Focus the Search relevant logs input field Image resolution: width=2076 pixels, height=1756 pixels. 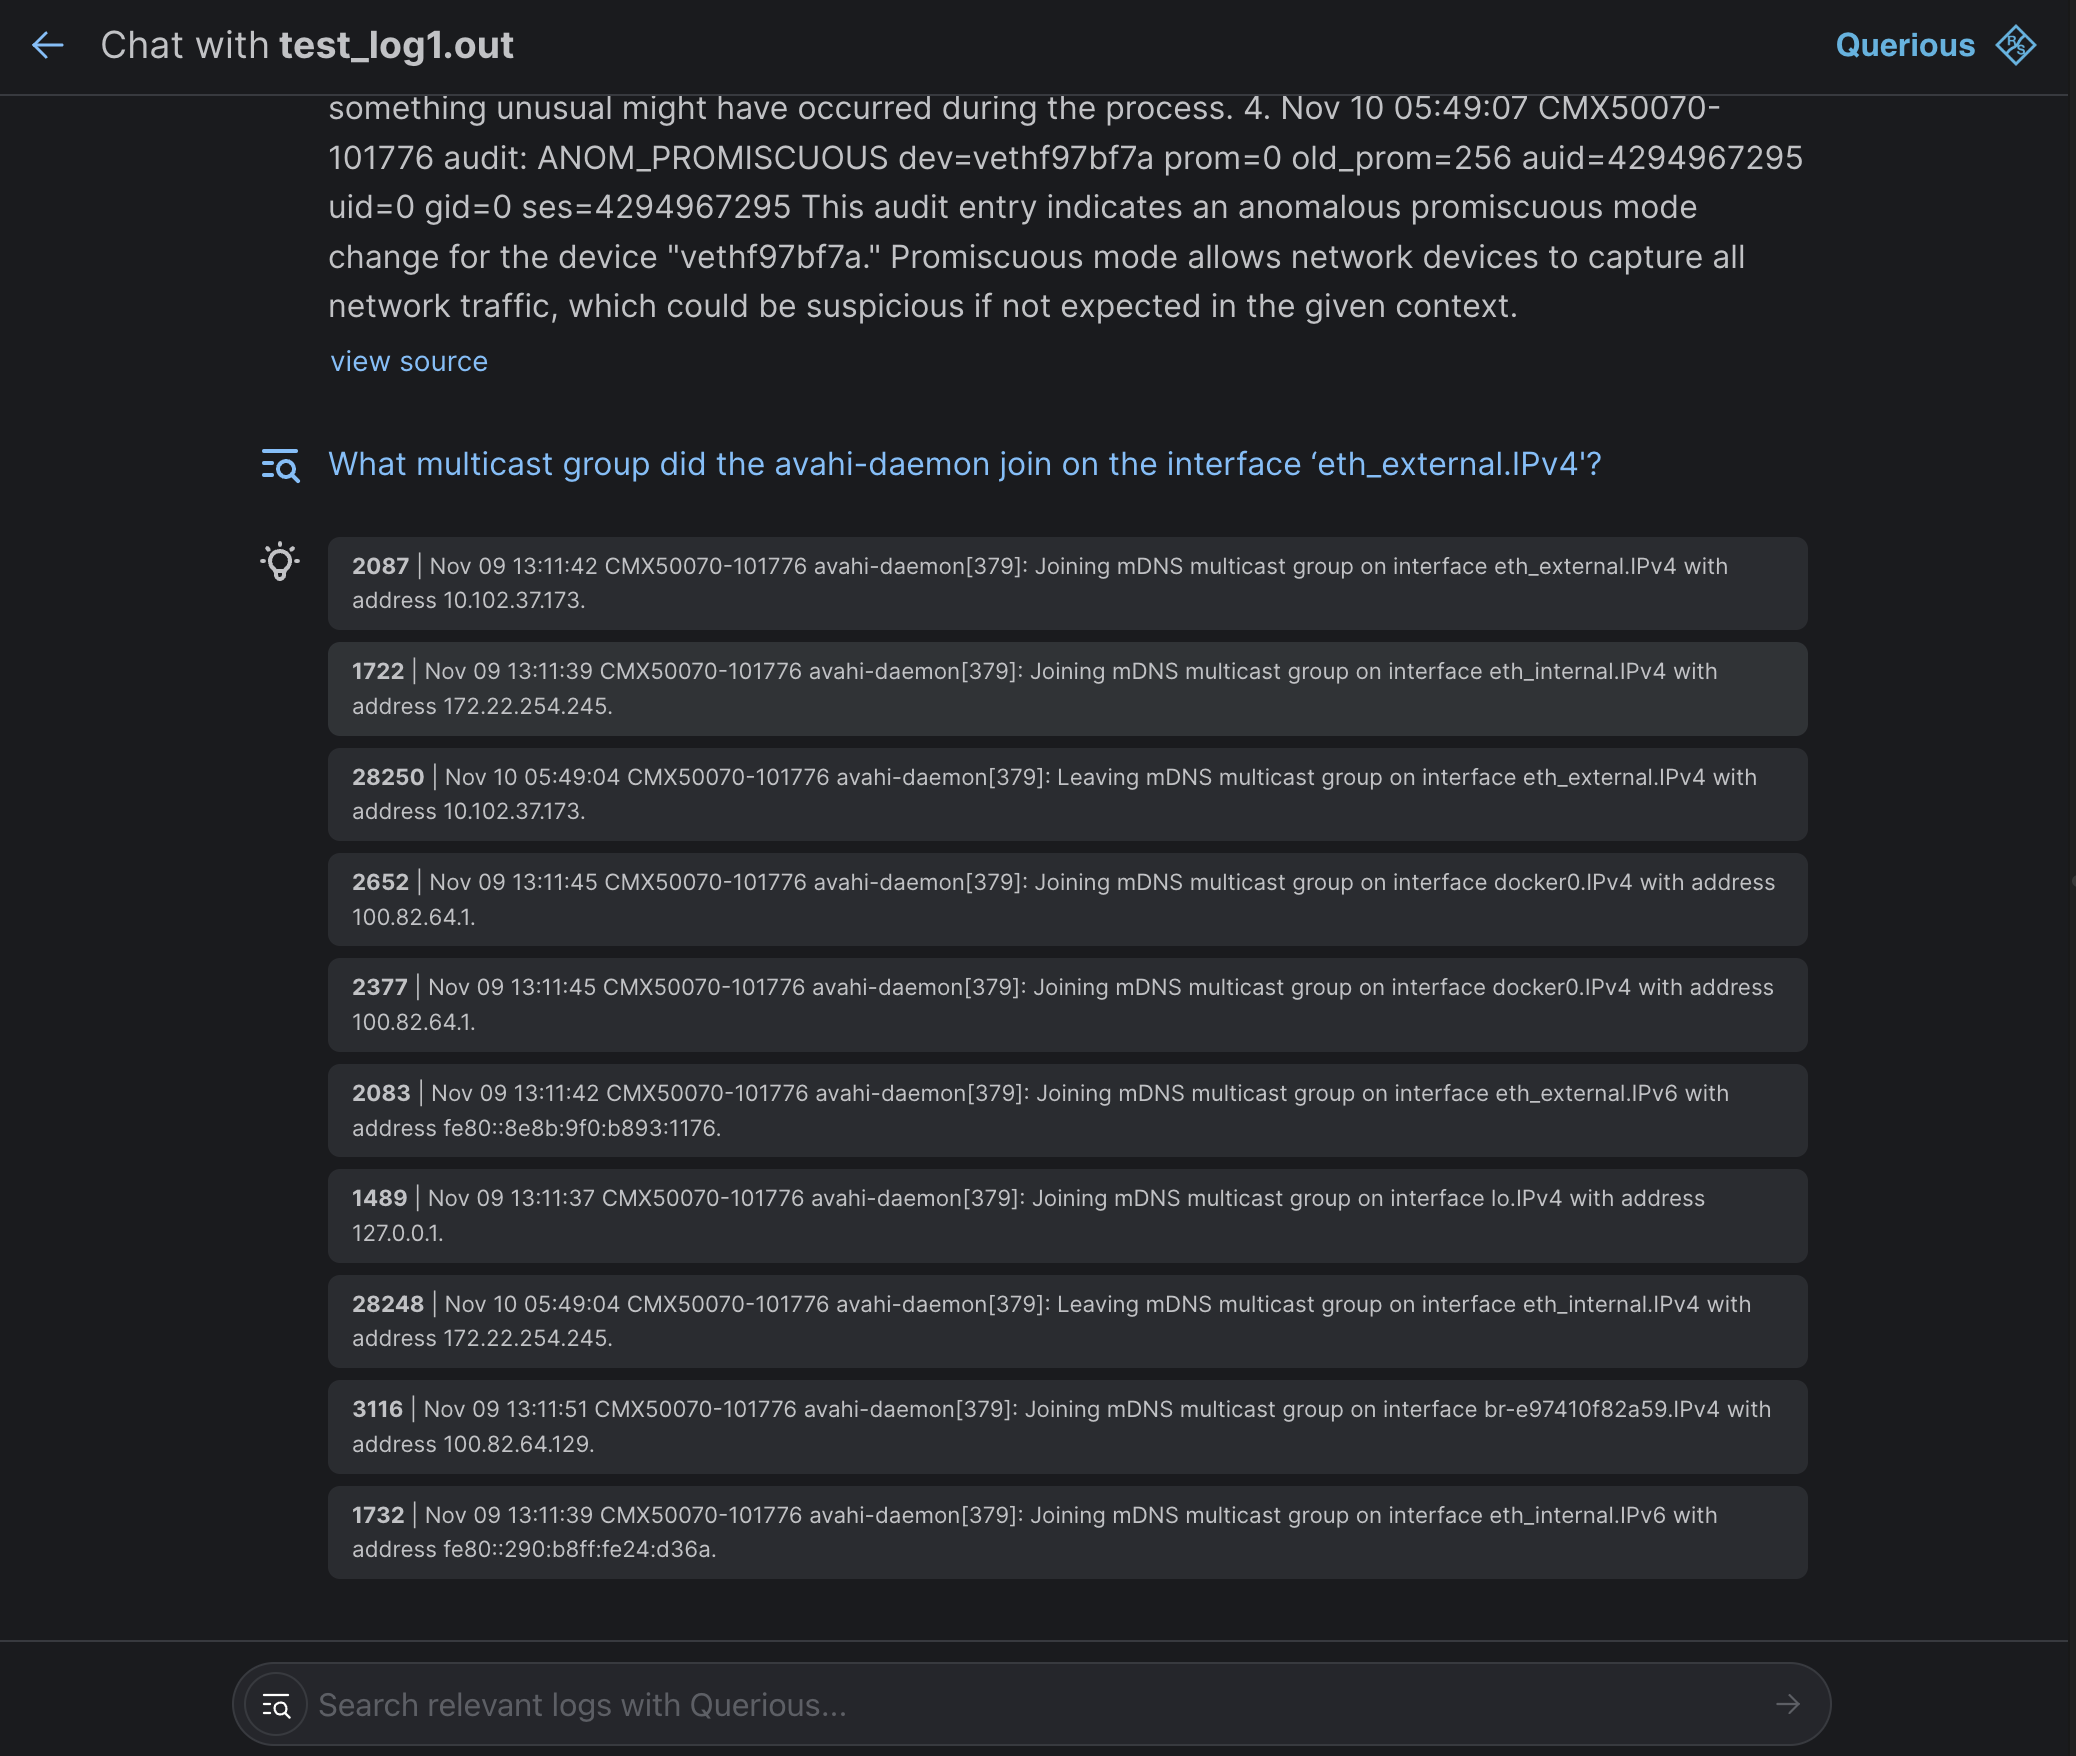(1040, 1705)
